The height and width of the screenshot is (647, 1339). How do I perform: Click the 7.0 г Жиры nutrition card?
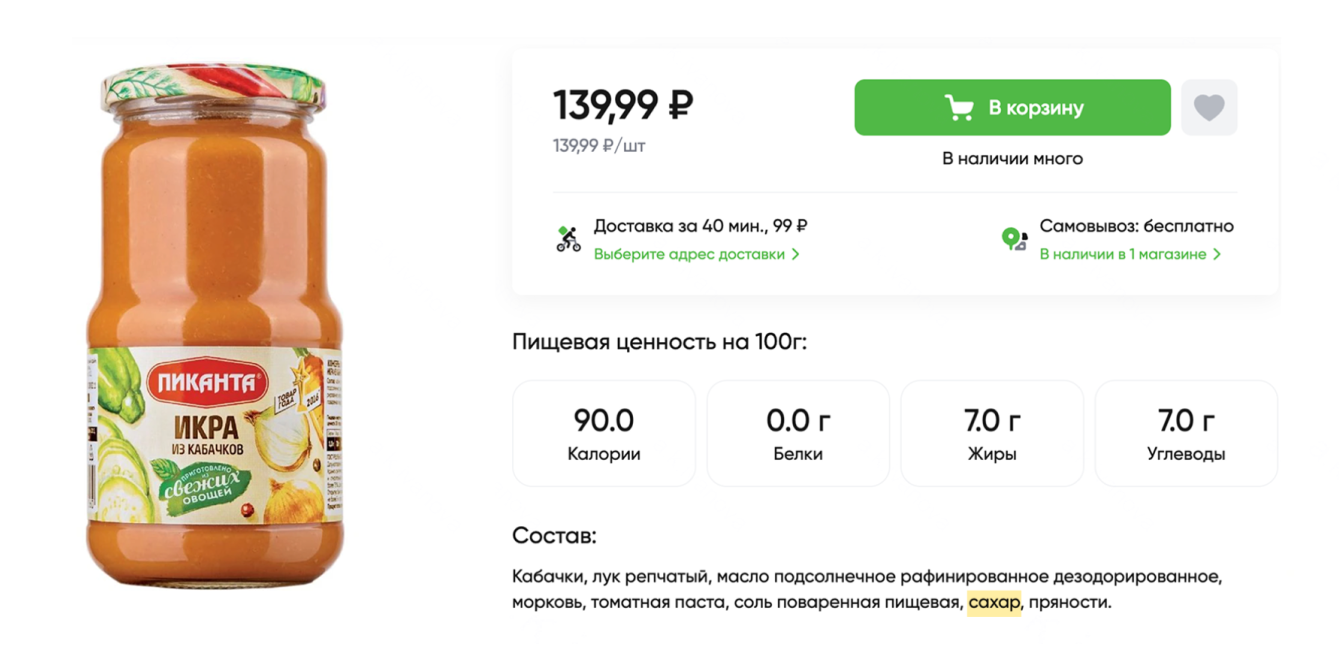(991, 432)
